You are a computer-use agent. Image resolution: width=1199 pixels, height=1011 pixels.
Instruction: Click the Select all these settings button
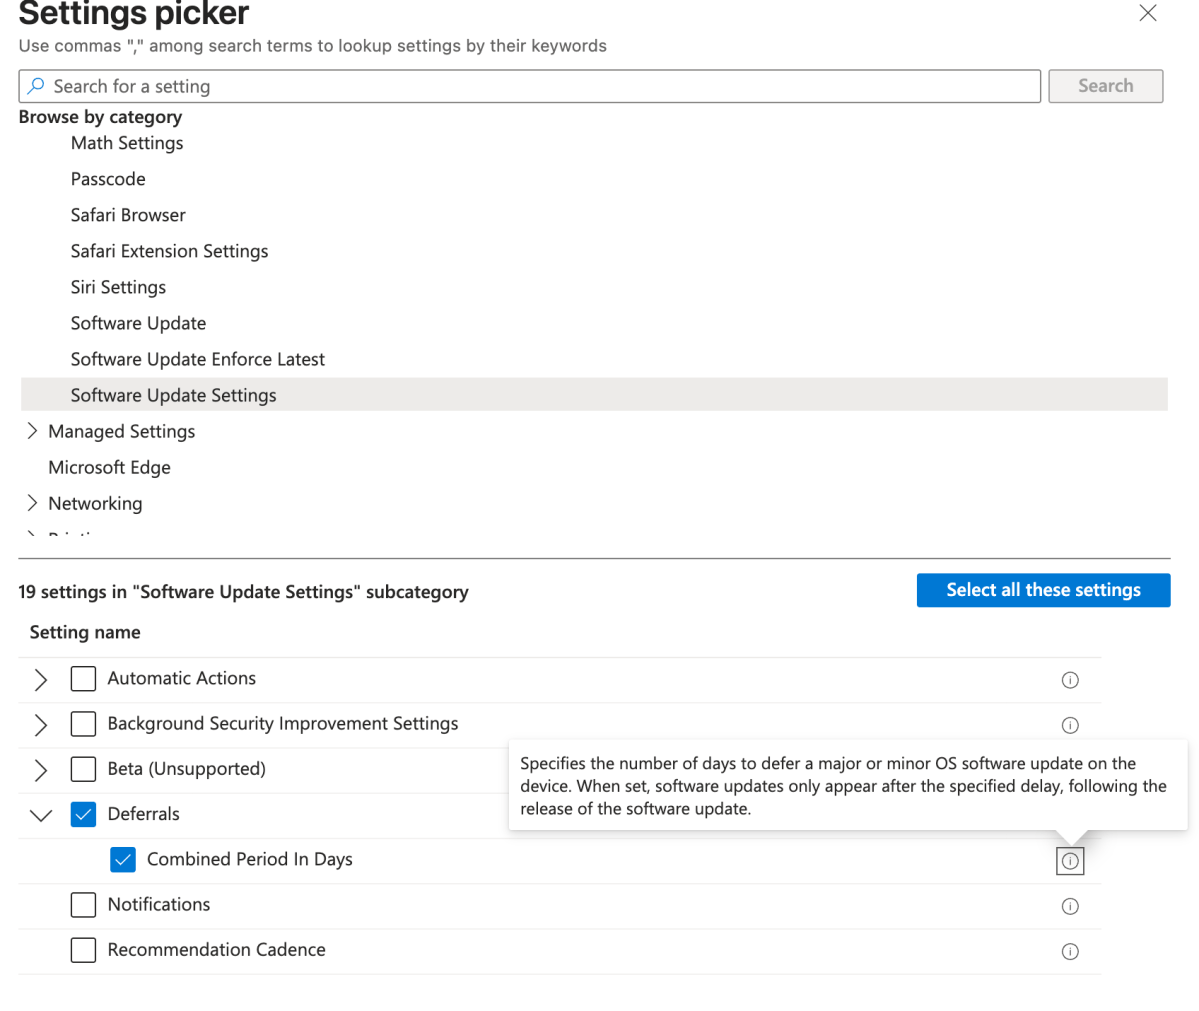[1043, 590]
